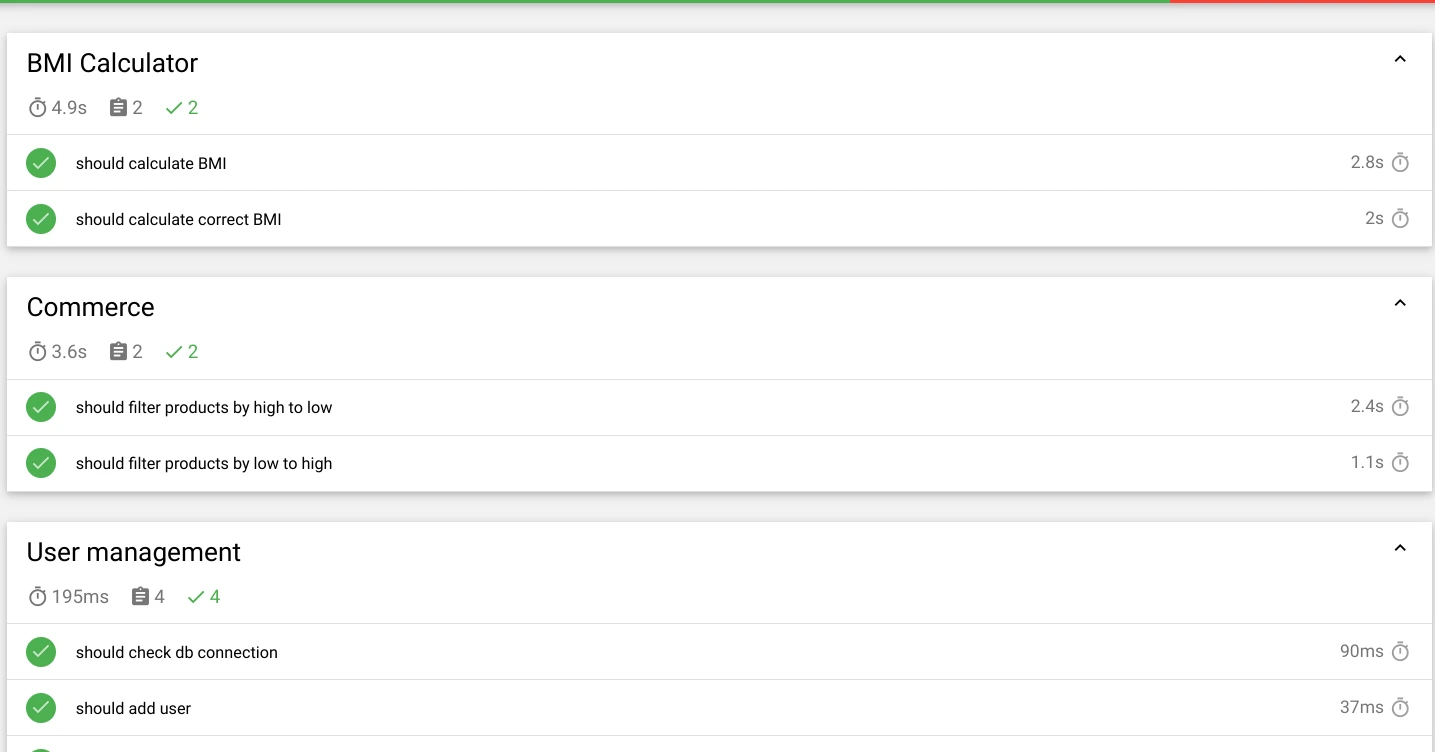Image resolution: width=1435 pixels, height=752 pixels.
Task: Toggle the pass indicator for should calculate BMI
Action: [41, 162]
